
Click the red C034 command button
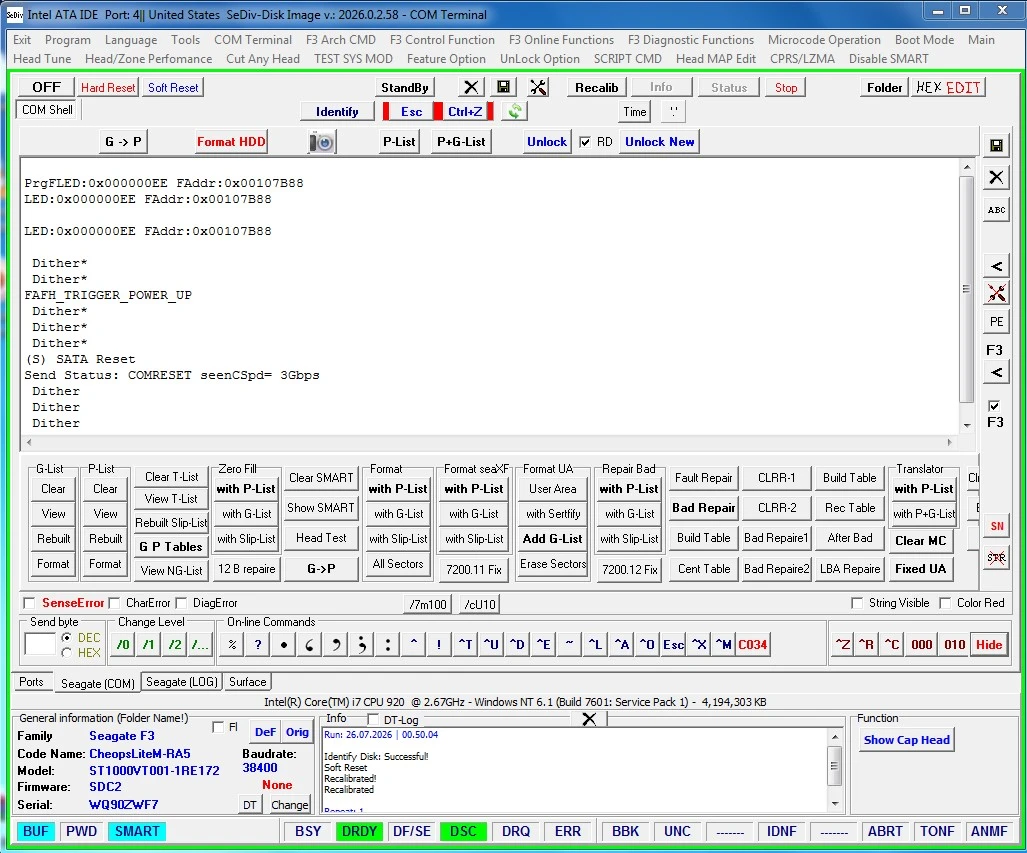(753, 645)
